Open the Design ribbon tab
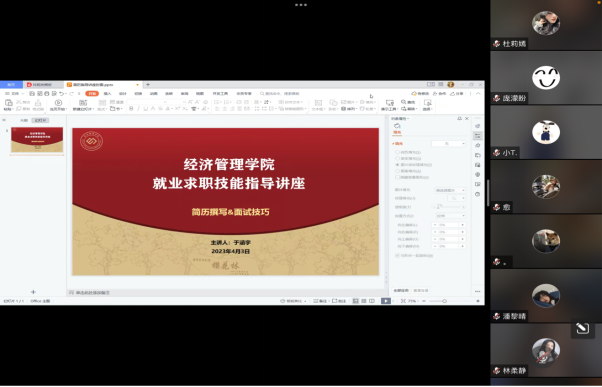602x387 pixels. pos(122,94)
